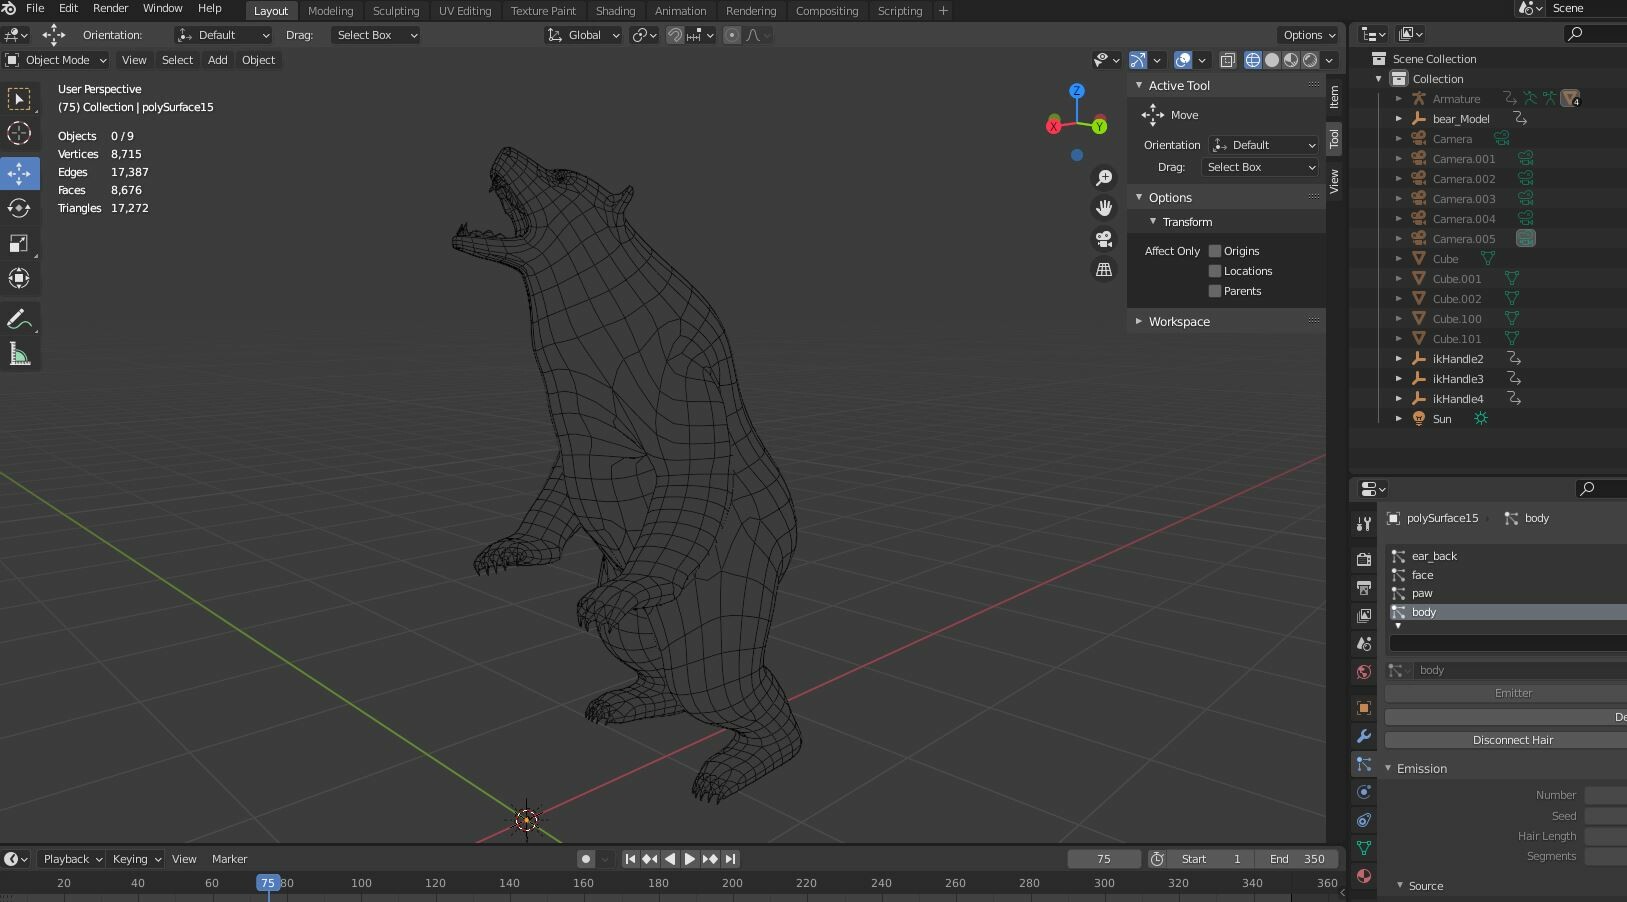The image size is (1627, 902).
Task: Open Modifier properties with the wrench icon
Action: point(1363,737)
